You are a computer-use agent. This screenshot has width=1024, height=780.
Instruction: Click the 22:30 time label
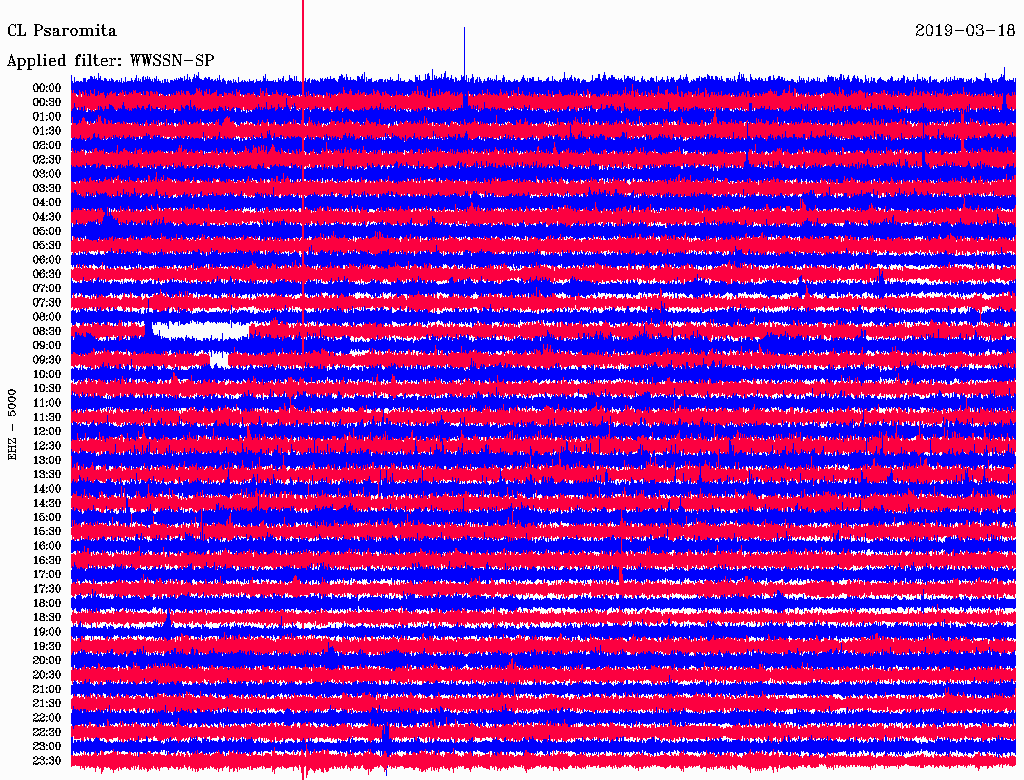47,732
